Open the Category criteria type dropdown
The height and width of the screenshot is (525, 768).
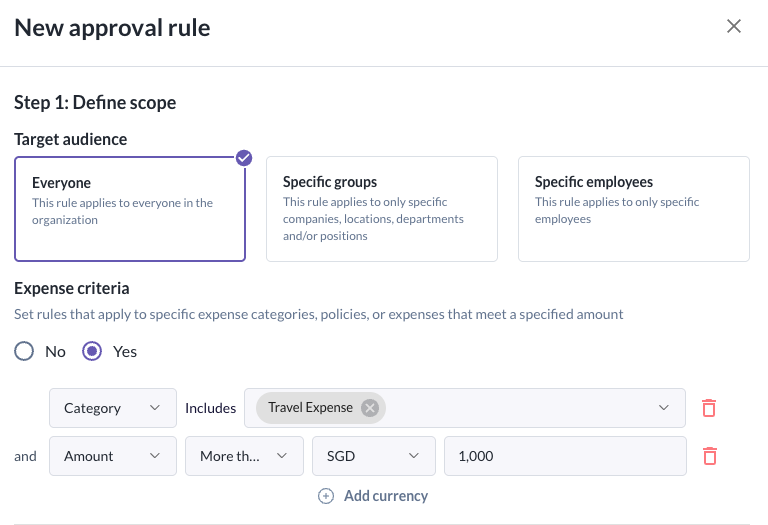pyautogui.click(x=112, y=408)
